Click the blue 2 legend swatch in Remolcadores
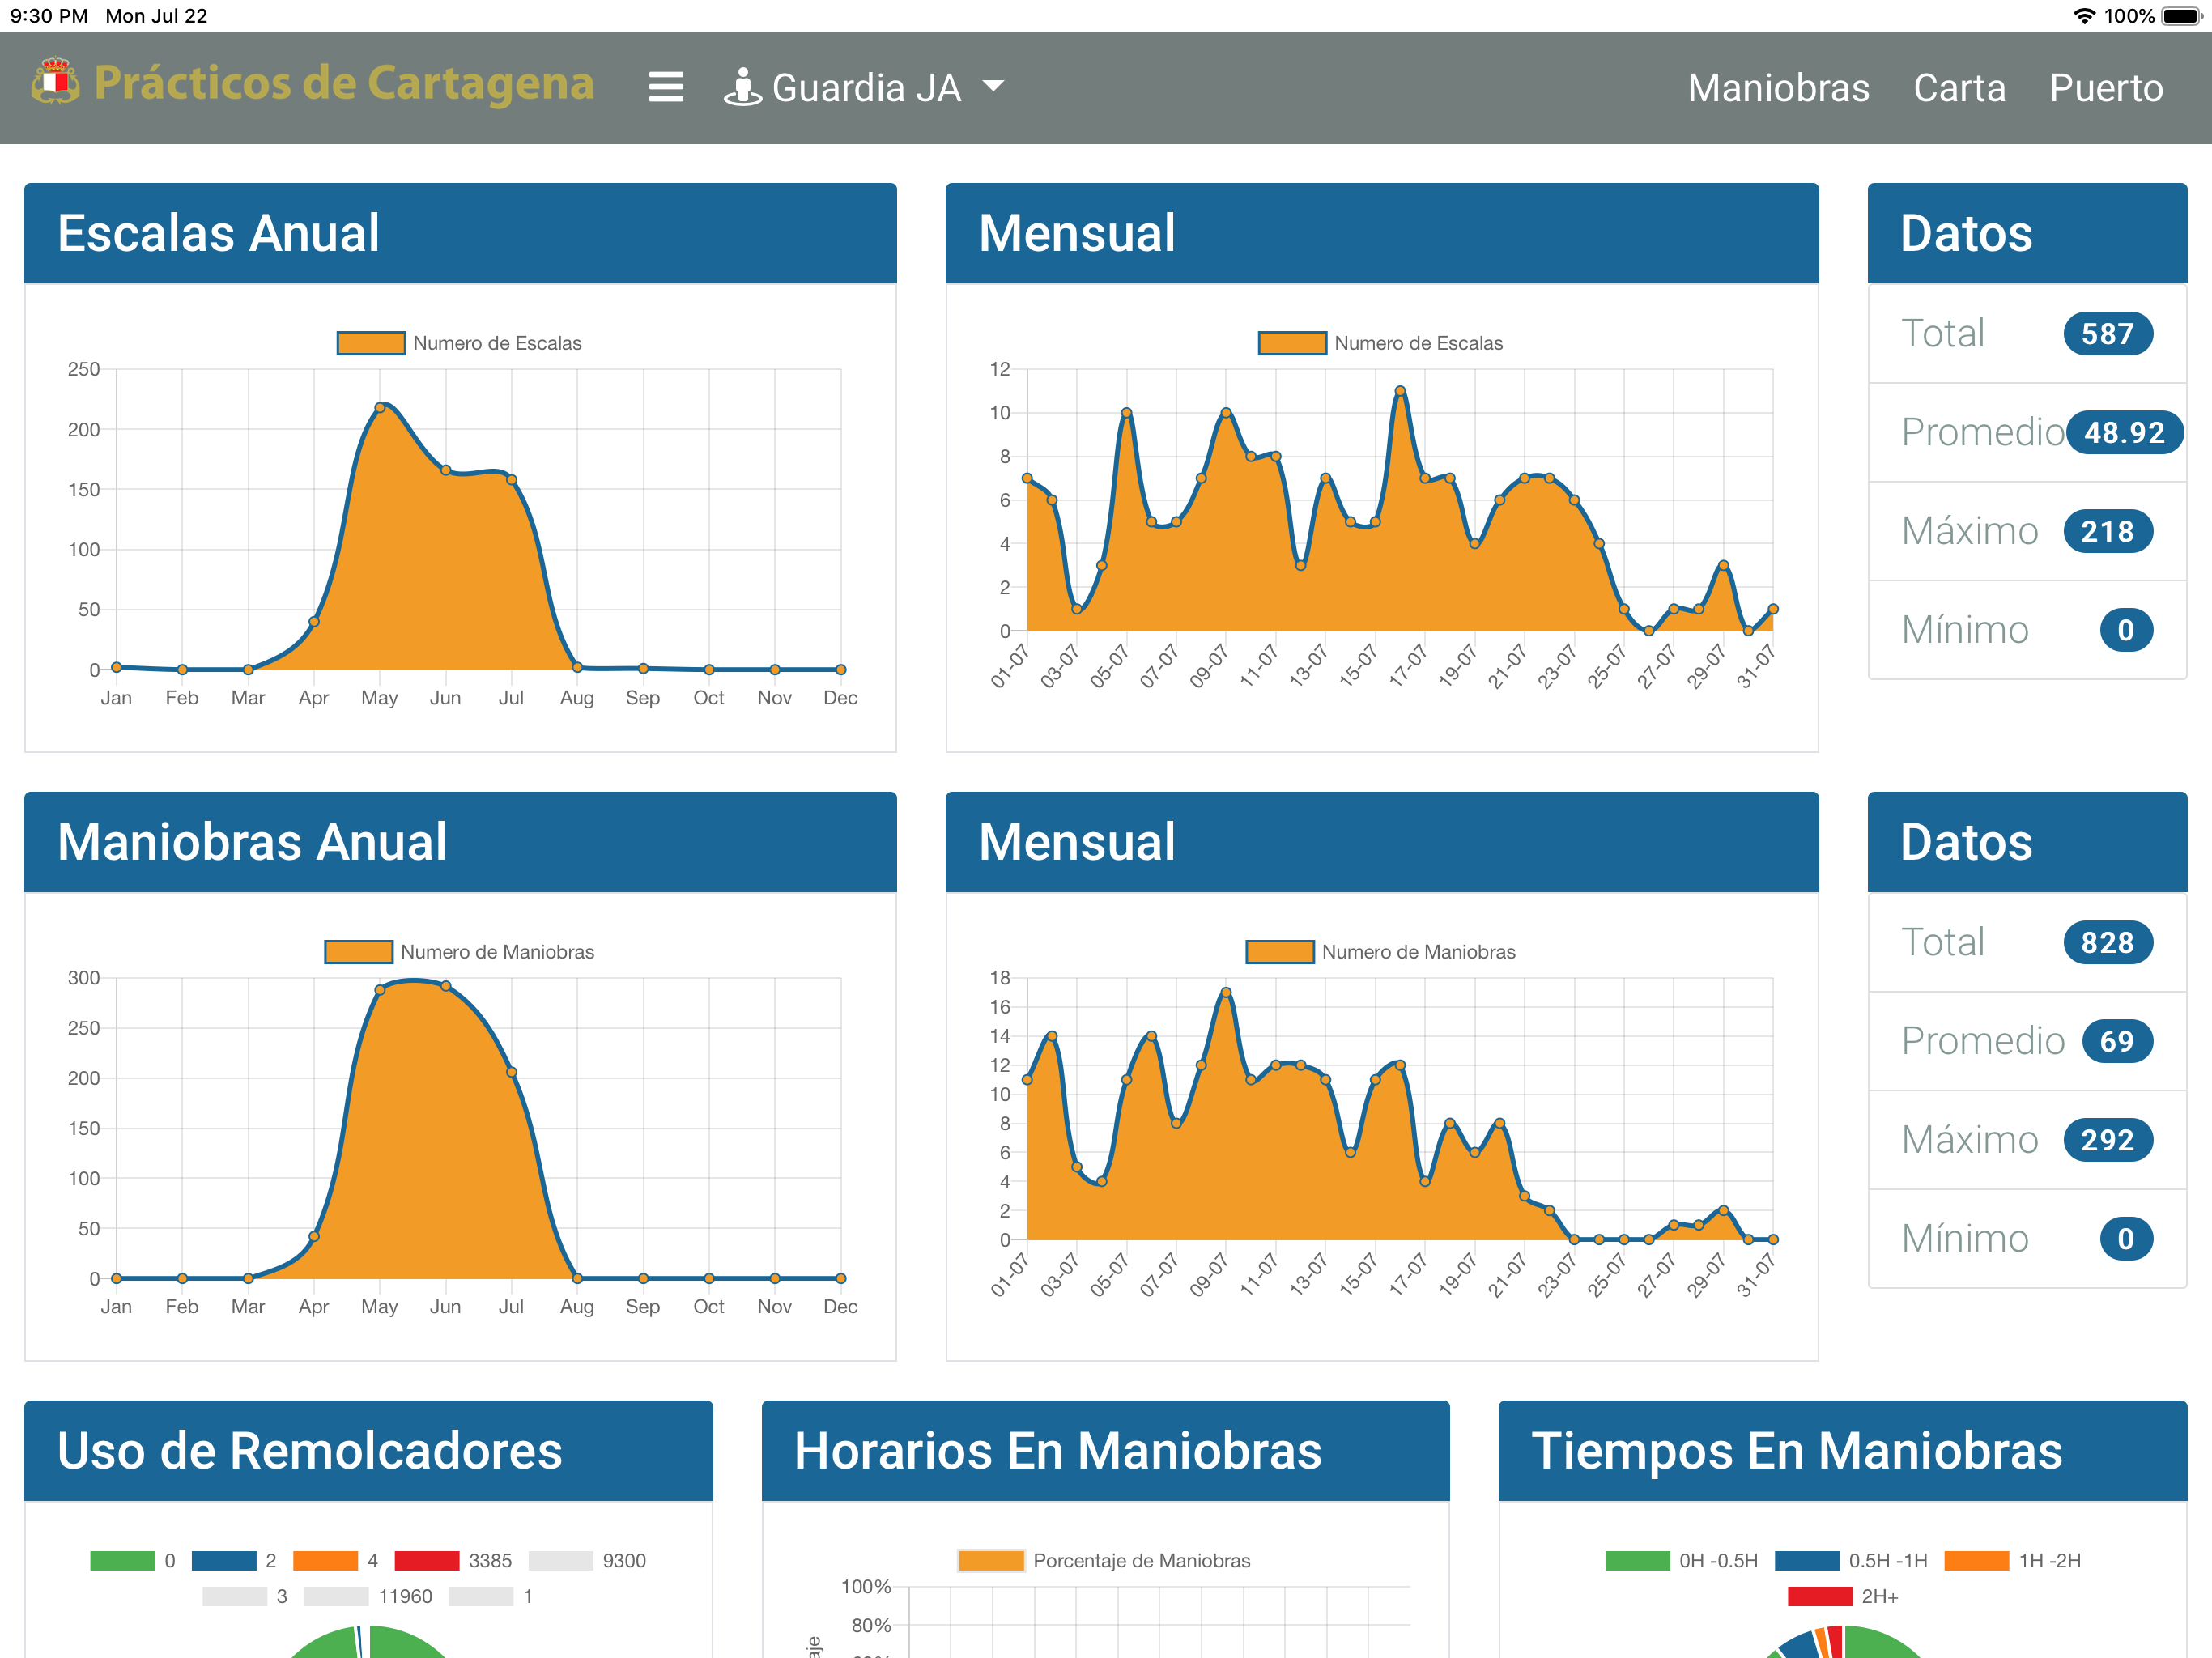 coord(224,1561)
